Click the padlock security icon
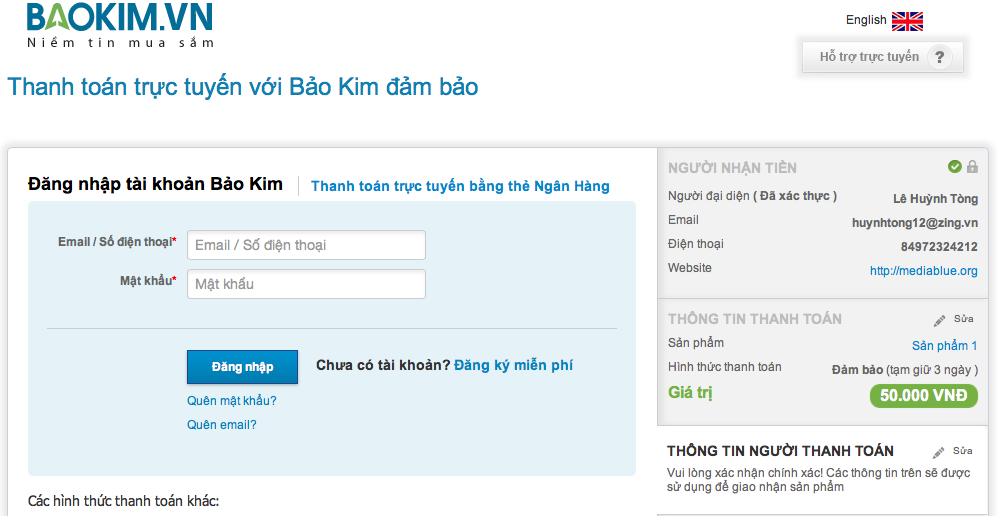The height and width of the screenshot is (516, 1008). [972, 167]
